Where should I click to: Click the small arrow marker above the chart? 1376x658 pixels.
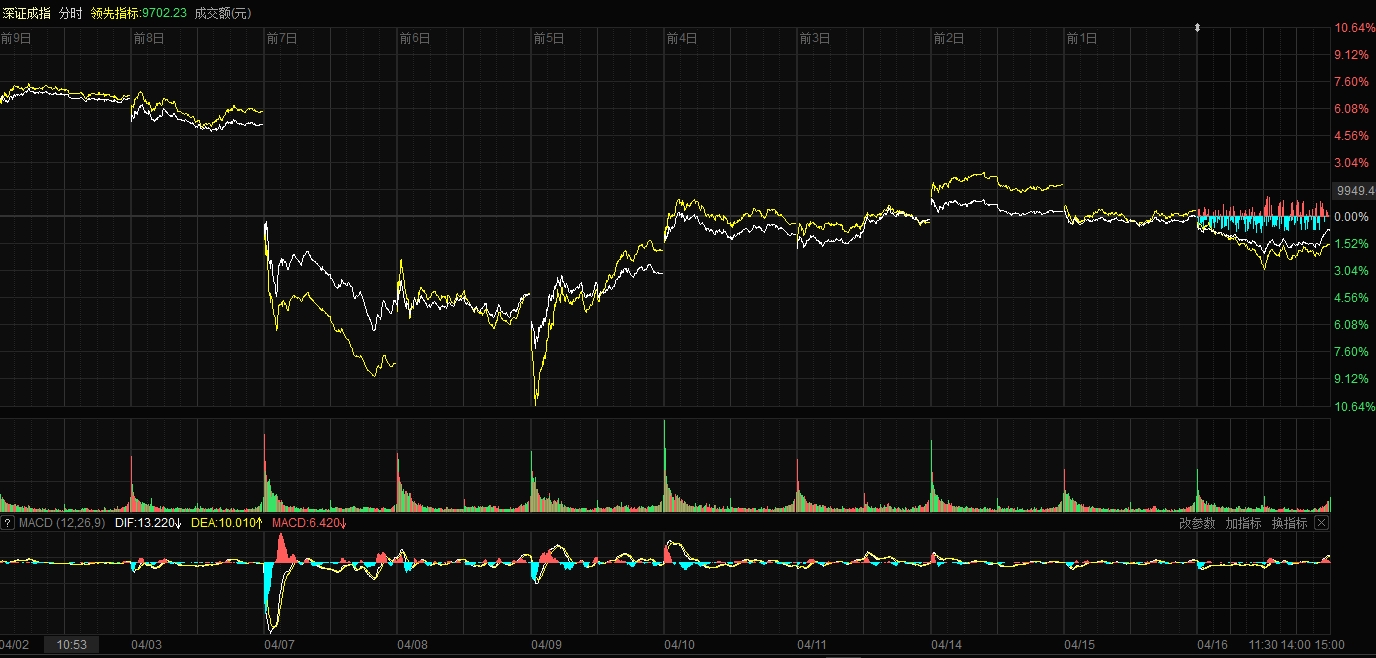pyautogui.click(x=1197, y=28)
